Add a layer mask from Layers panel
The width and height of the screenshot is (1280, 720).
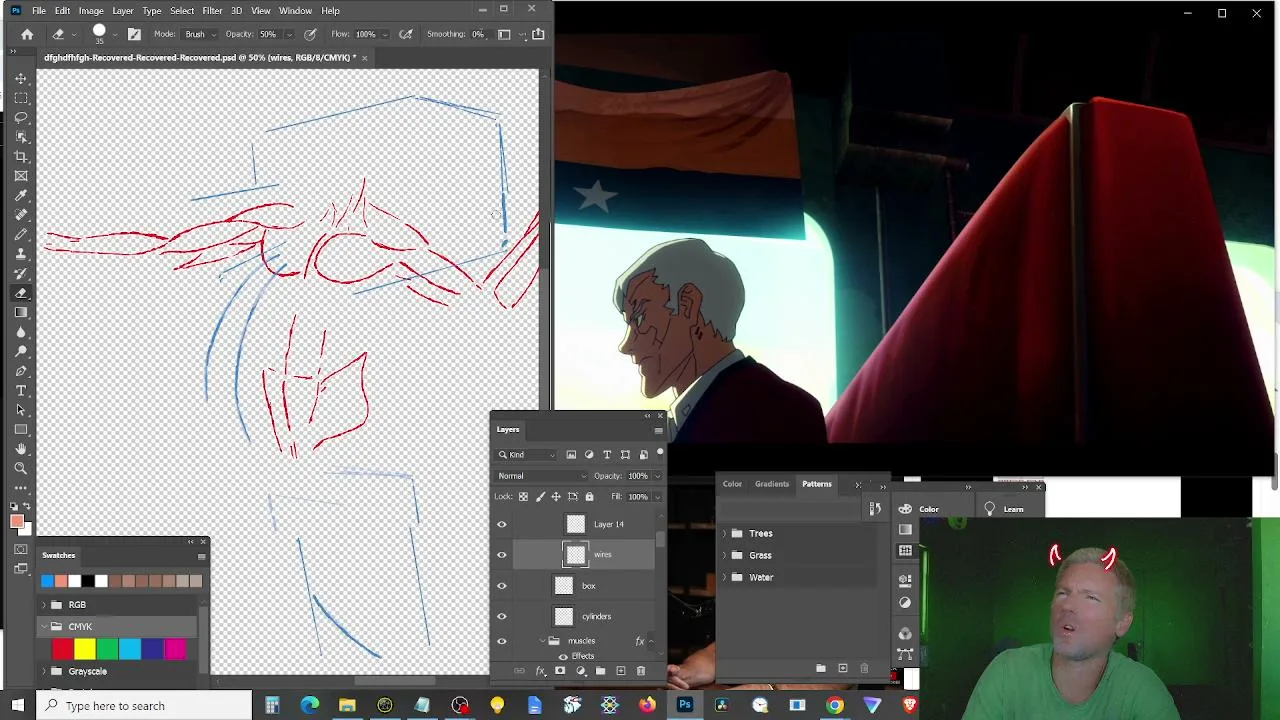click(x=560, y=670)
